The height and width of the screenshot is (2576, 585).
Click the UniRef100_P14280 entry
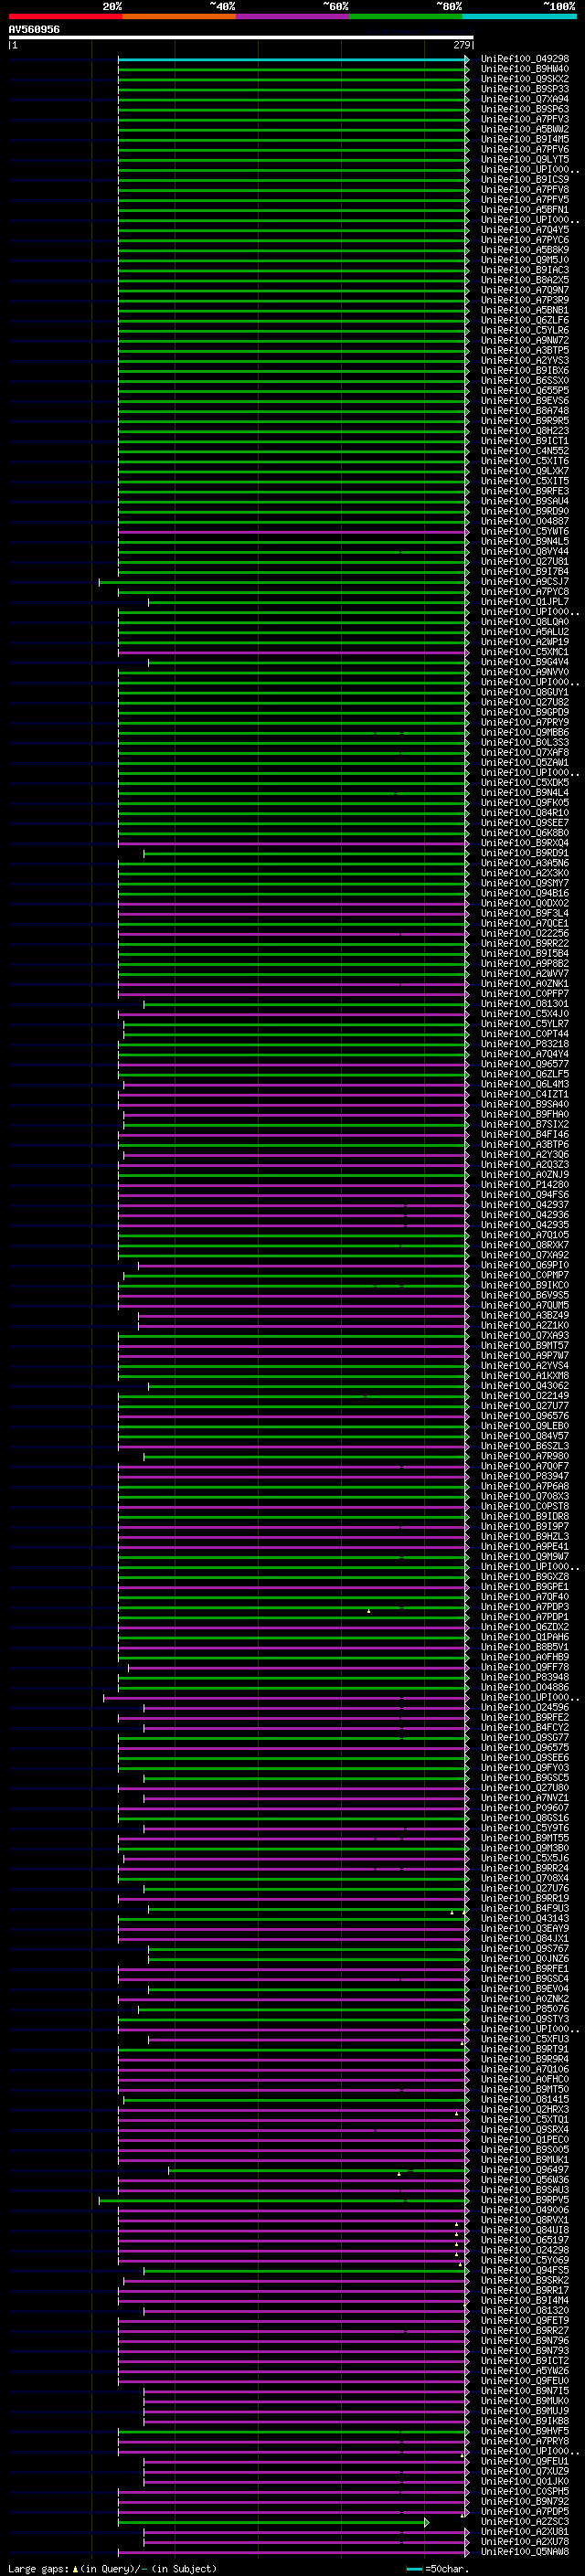(x=524, y=1185)
